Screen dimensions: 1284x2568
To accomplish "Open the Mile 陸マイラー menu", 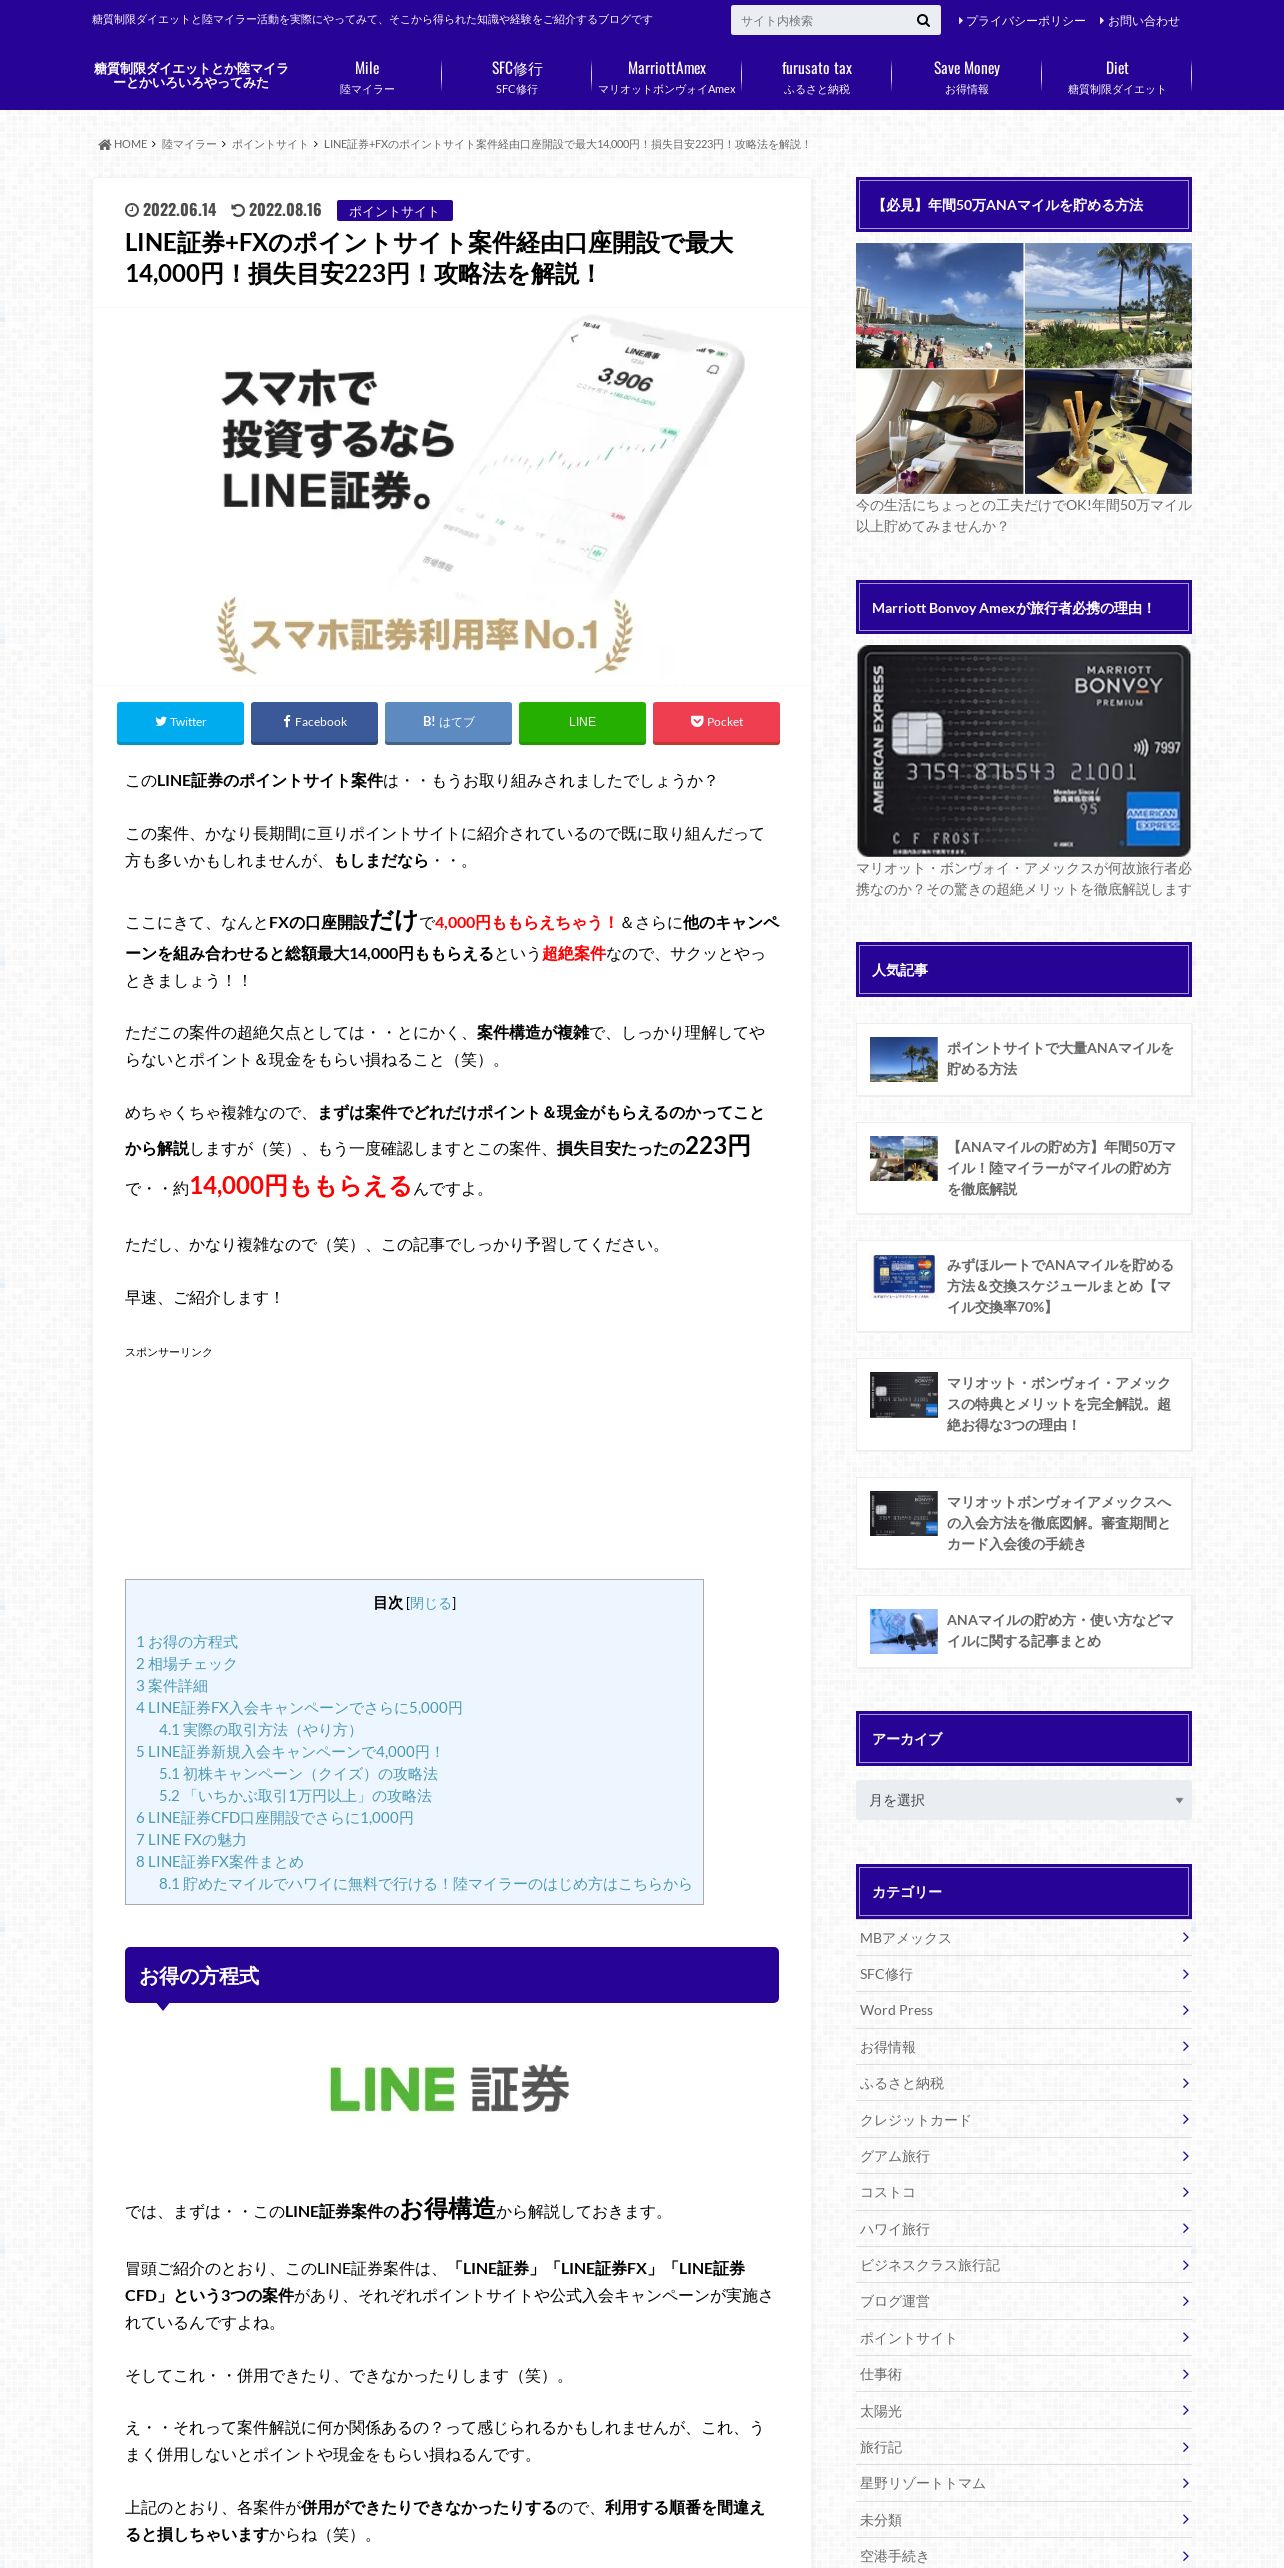I will [367, 77].
